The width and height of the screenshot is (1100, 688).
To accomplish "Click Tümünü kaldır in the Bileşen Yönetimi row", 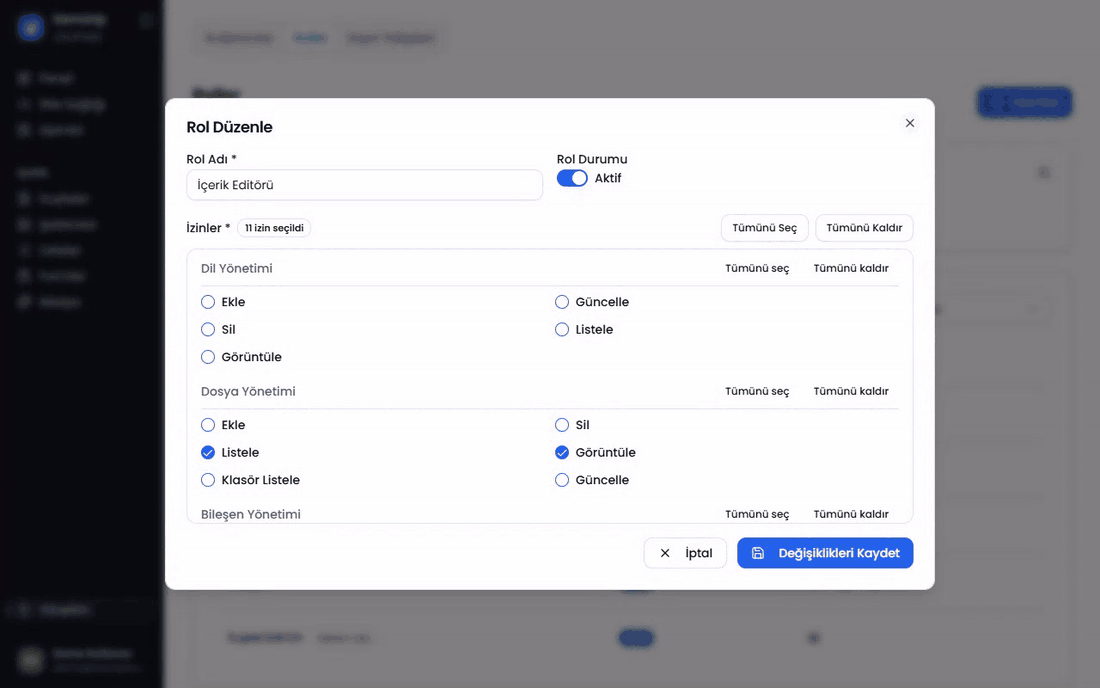I will [x=851, y=514].
